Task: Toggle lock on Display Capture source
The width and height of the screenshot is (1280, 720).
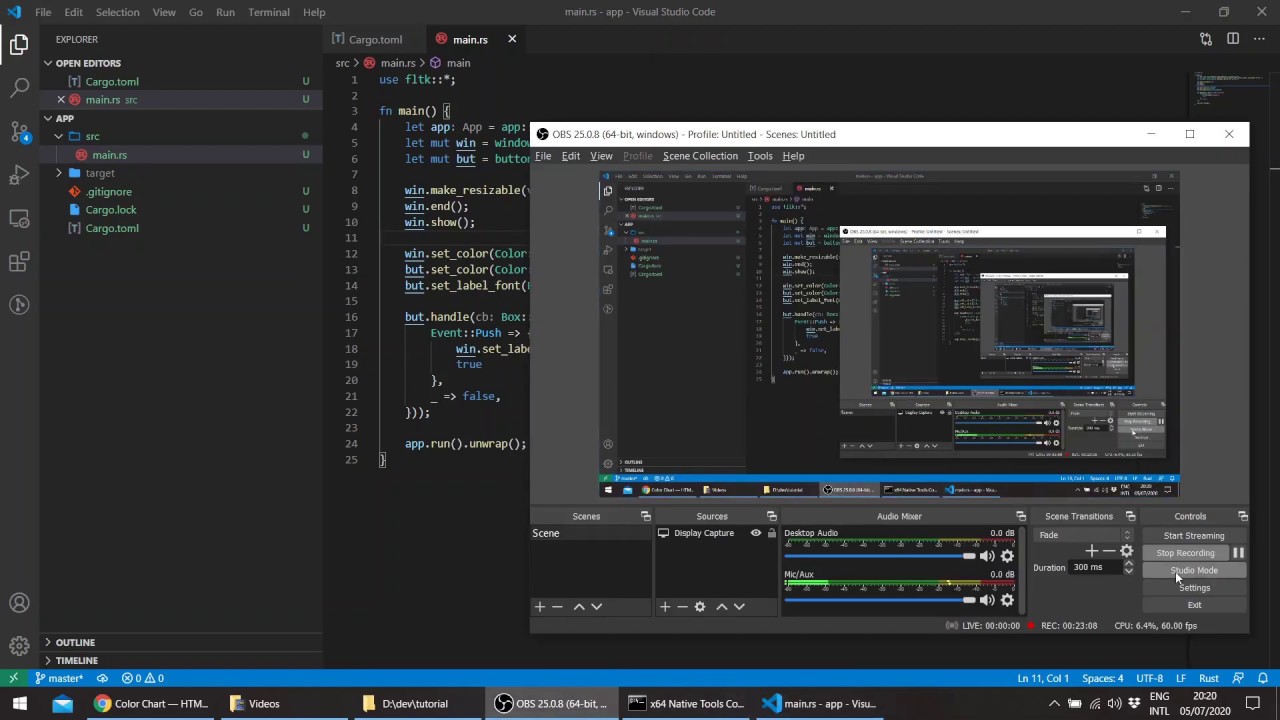Action: click(x=771, y=533)
